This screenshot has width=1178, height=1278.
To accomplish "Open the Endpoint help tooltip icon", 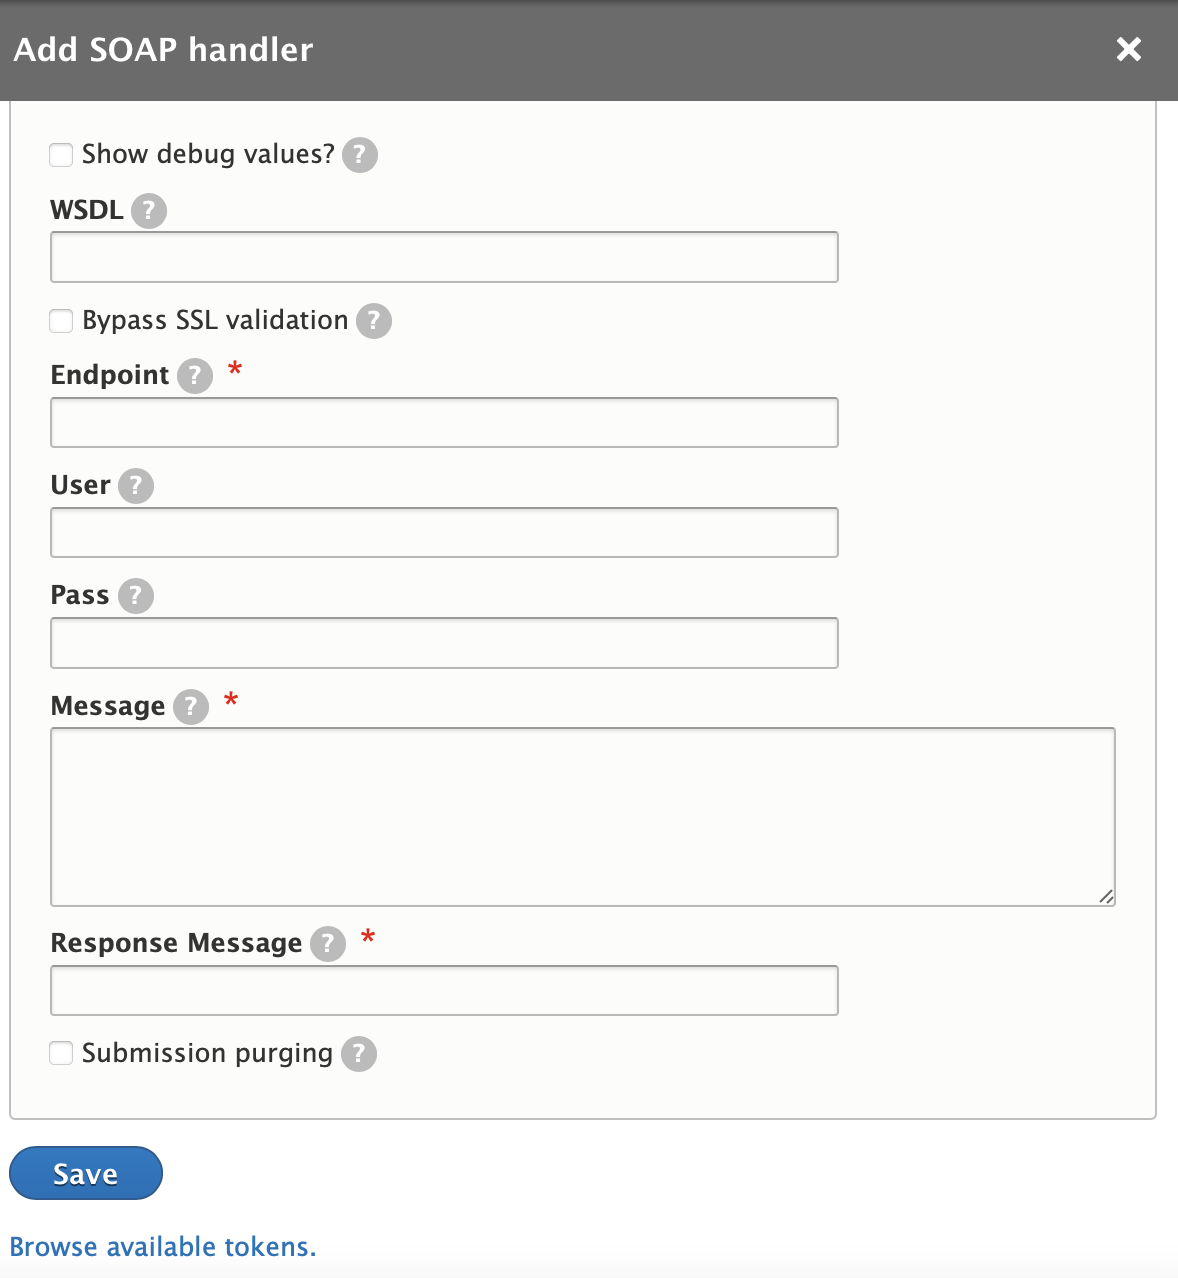I will (195, 376).
